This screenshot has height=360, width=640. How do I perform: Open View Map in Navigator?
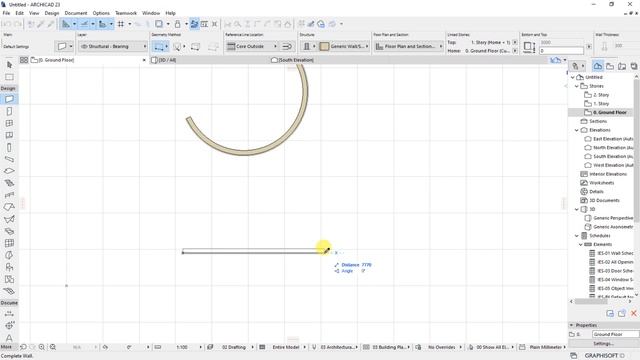pyautogui.click(x=610, y=66)
